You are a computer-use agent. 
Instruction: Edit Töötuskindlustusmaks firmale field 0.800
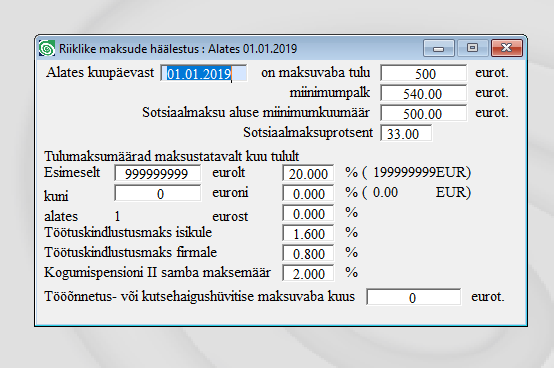(308, 253)
